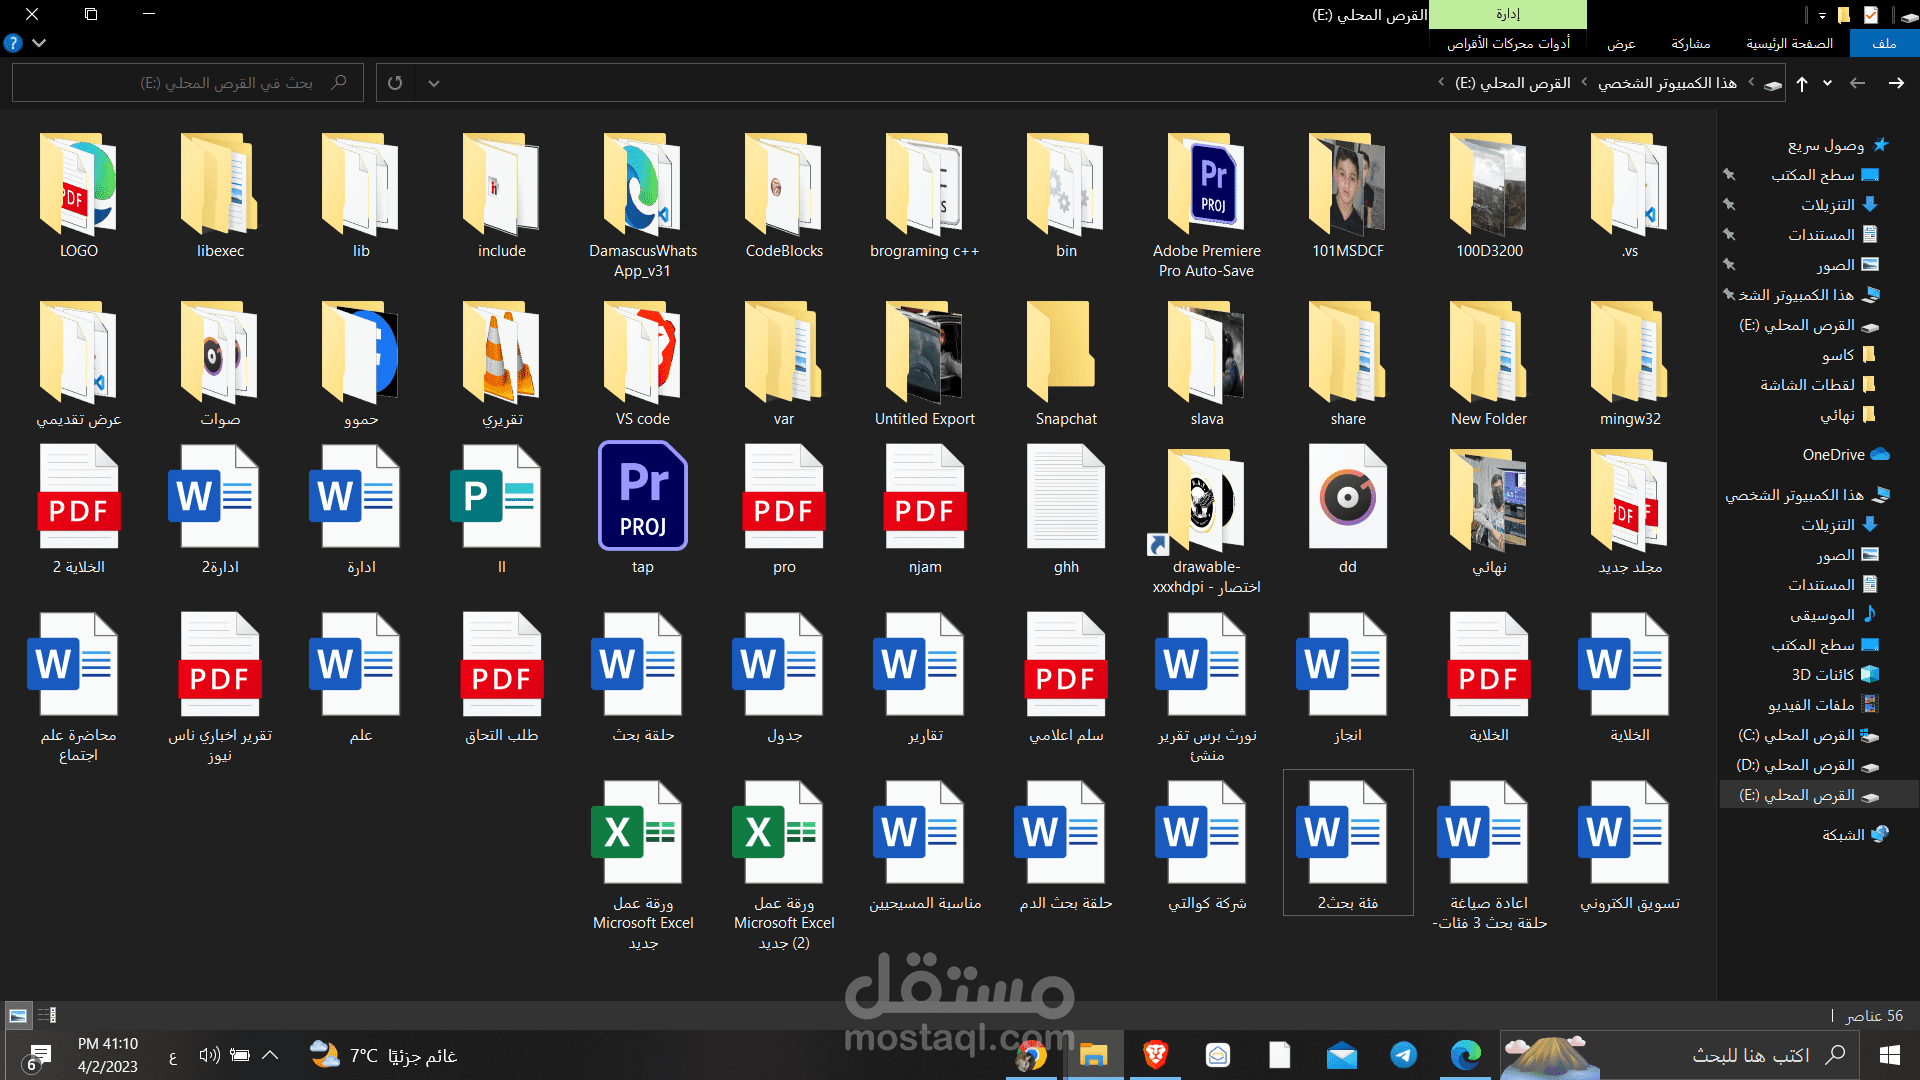Click the ملف file button
The image size is (1920, 1080).
click(1884, 43)
